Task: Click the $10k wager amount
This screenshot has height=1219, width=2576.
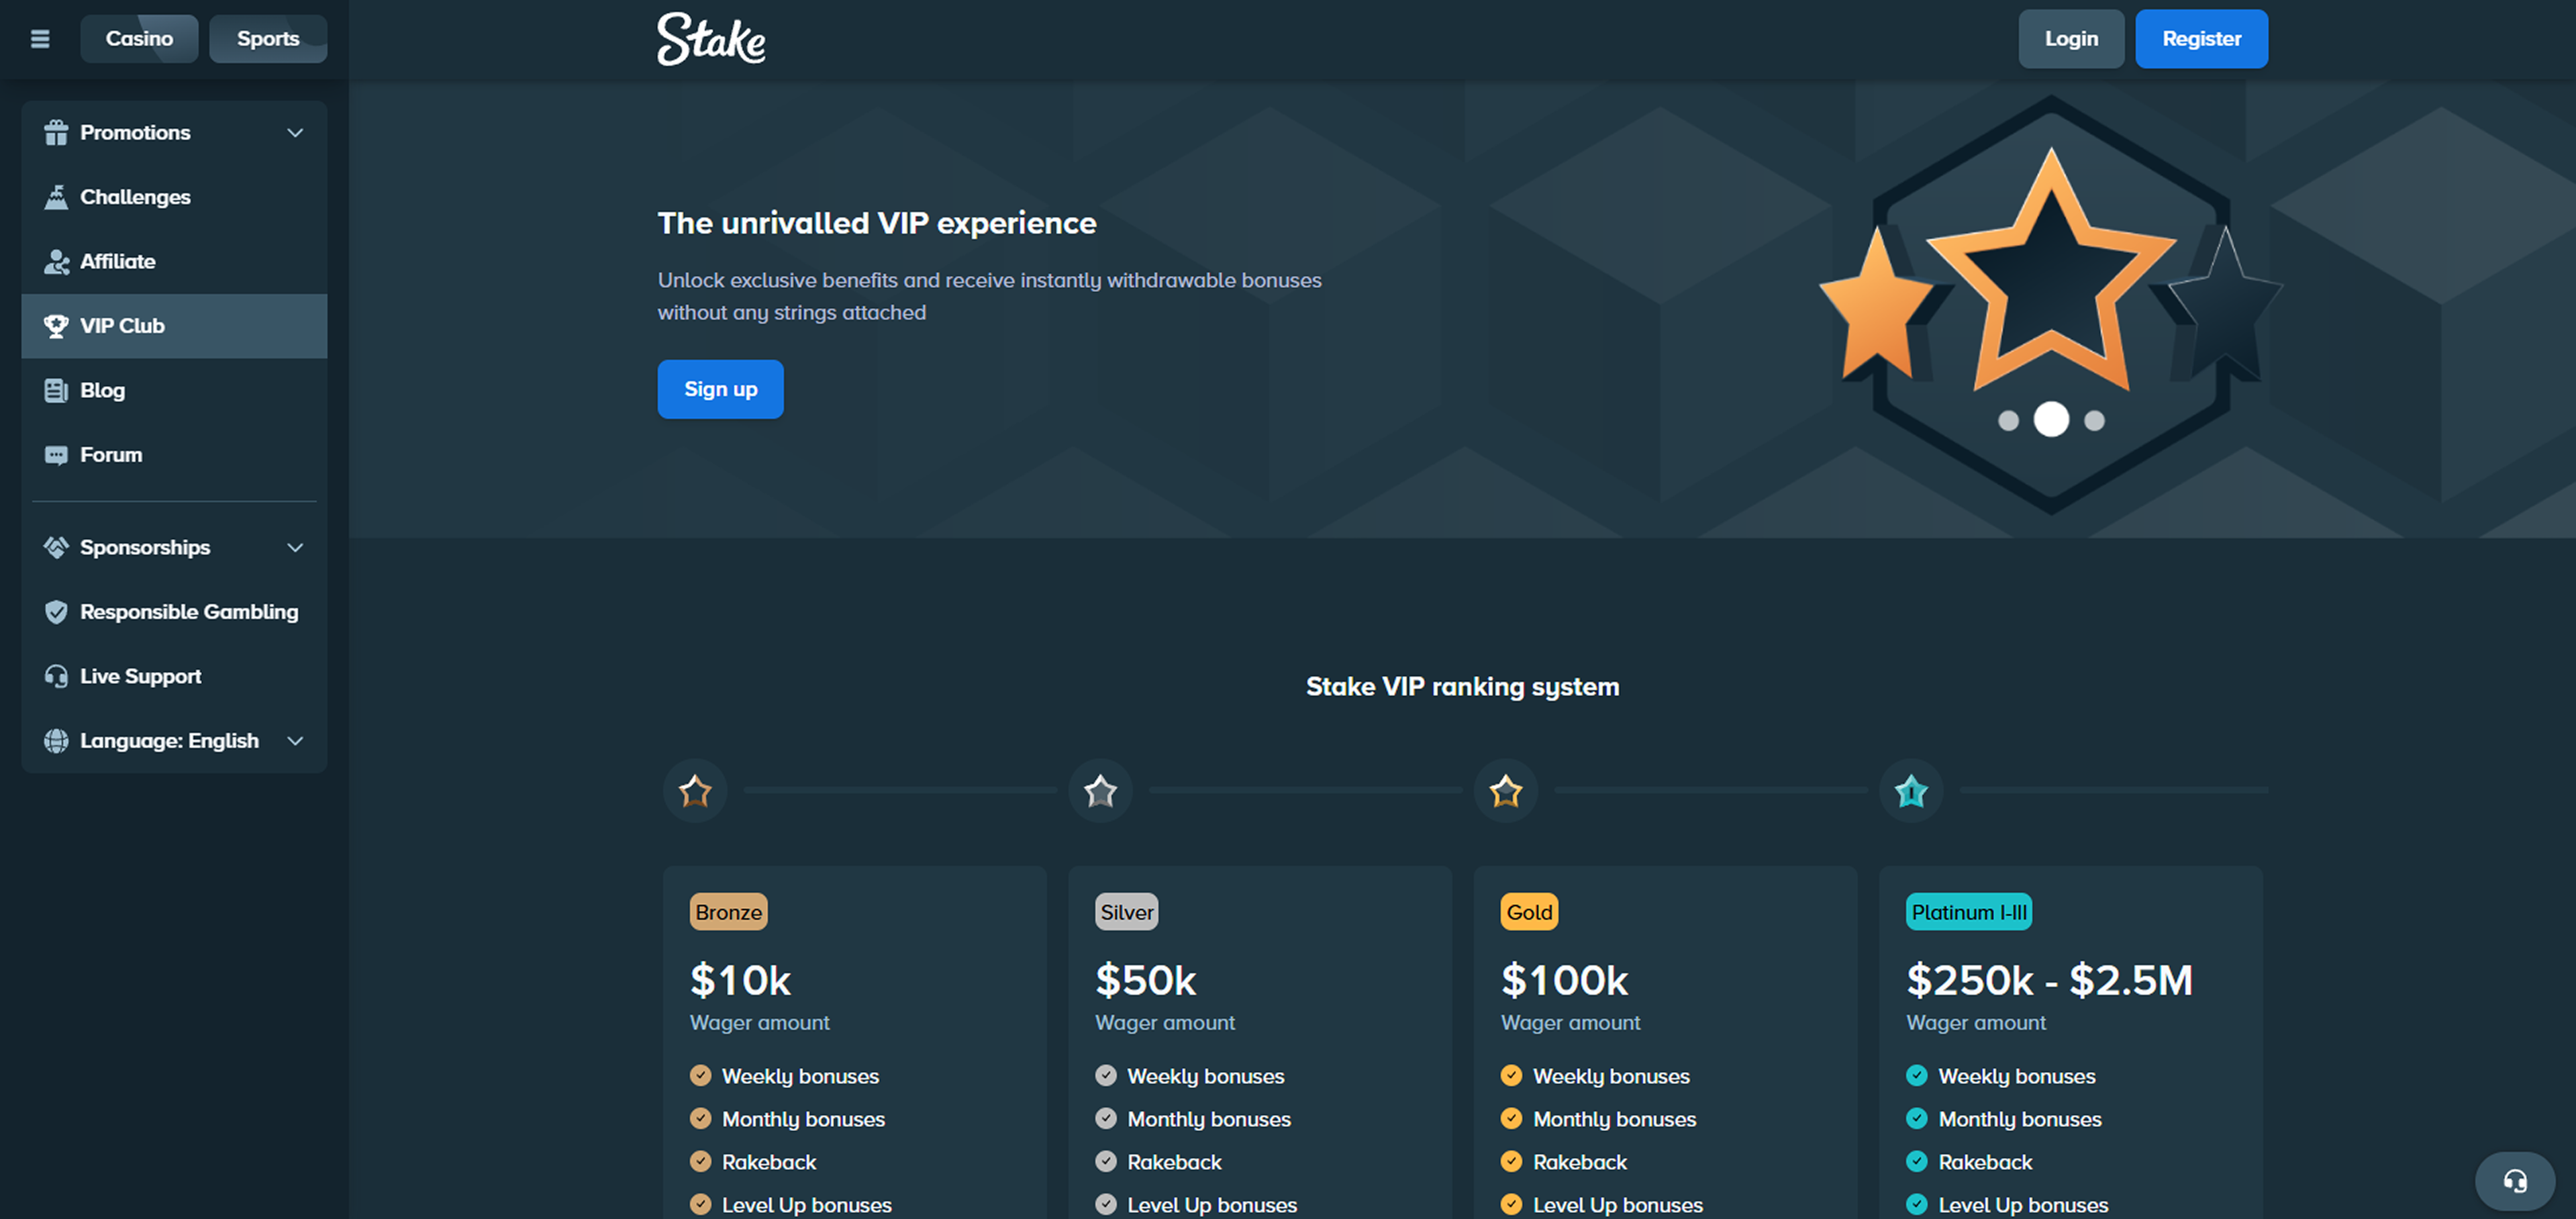Action: [x=740, y=980]
